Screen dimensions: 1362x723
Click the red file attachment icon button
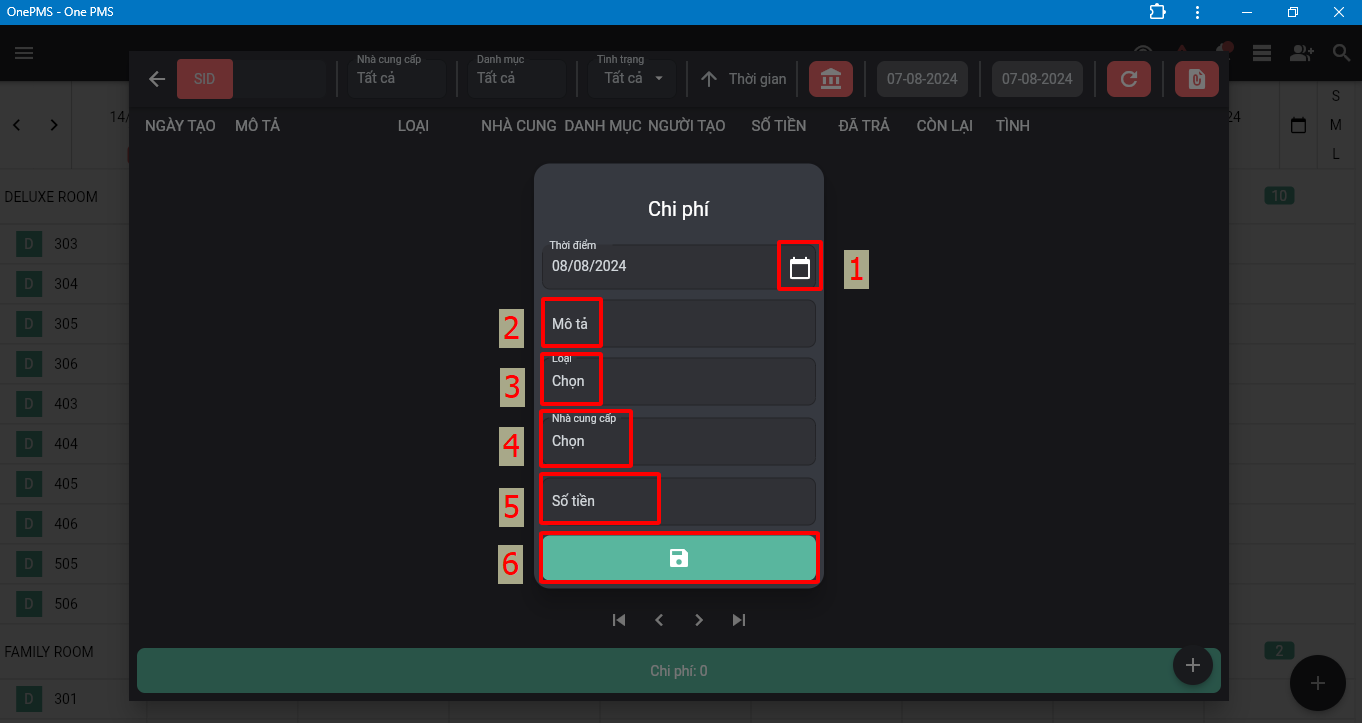(x=1197, y=79)
